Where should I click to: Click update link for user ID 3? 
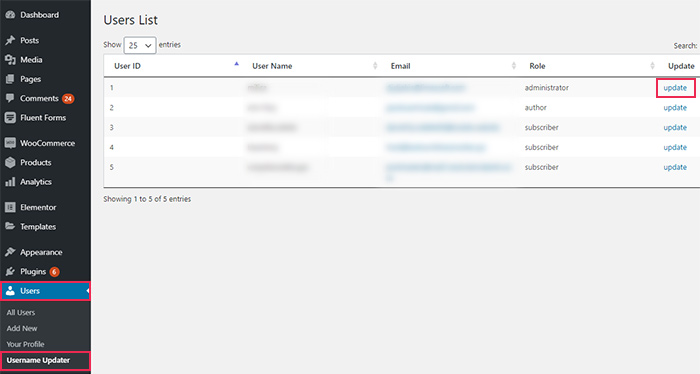(675, 128)
